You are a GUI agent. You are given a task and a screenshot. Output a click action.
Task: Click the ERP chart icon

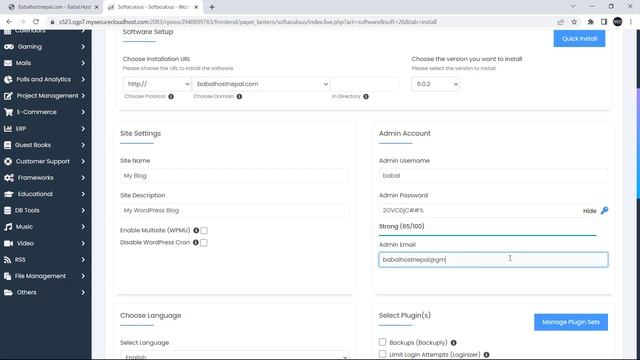click(8, 129)
